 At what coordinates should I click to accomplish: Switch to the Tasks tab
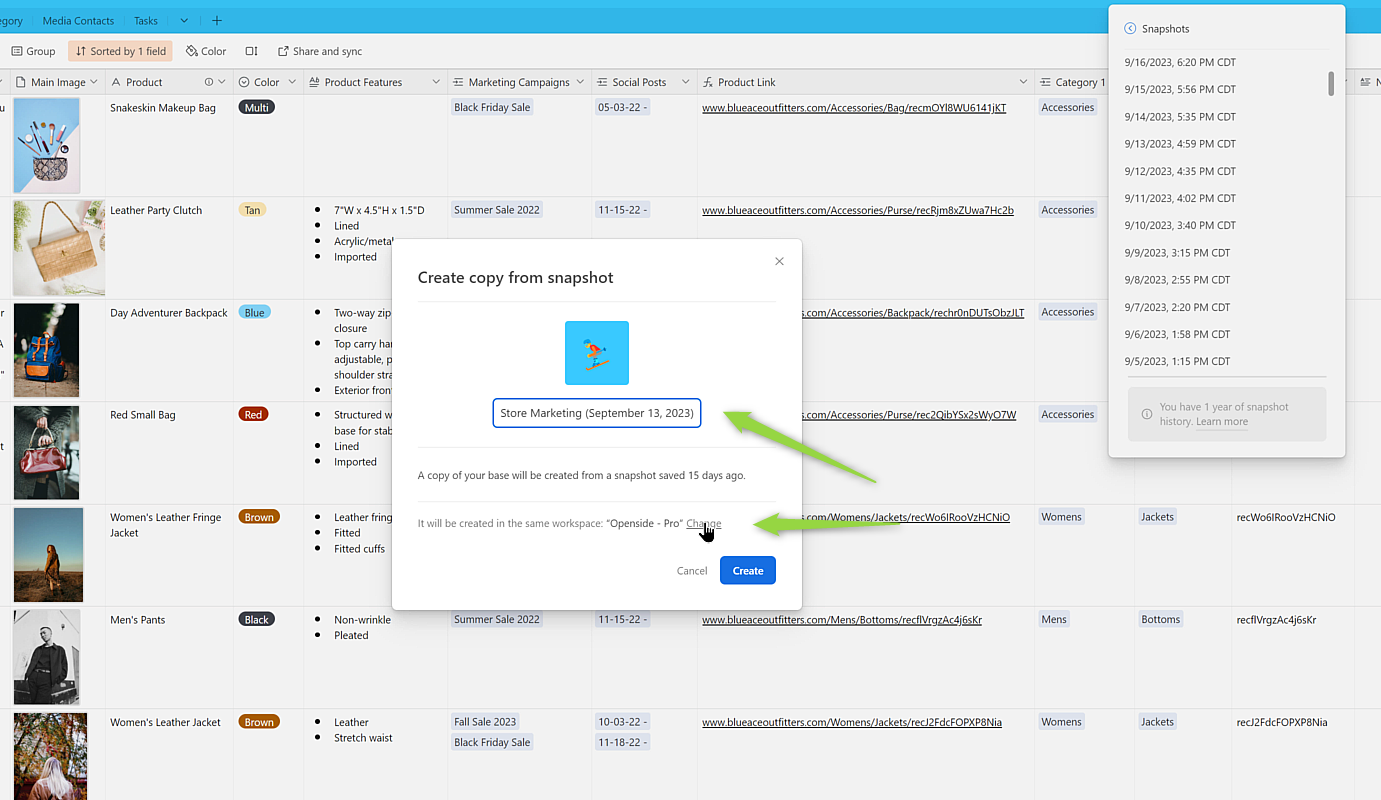pyautogui.click(x=146, y=20)
